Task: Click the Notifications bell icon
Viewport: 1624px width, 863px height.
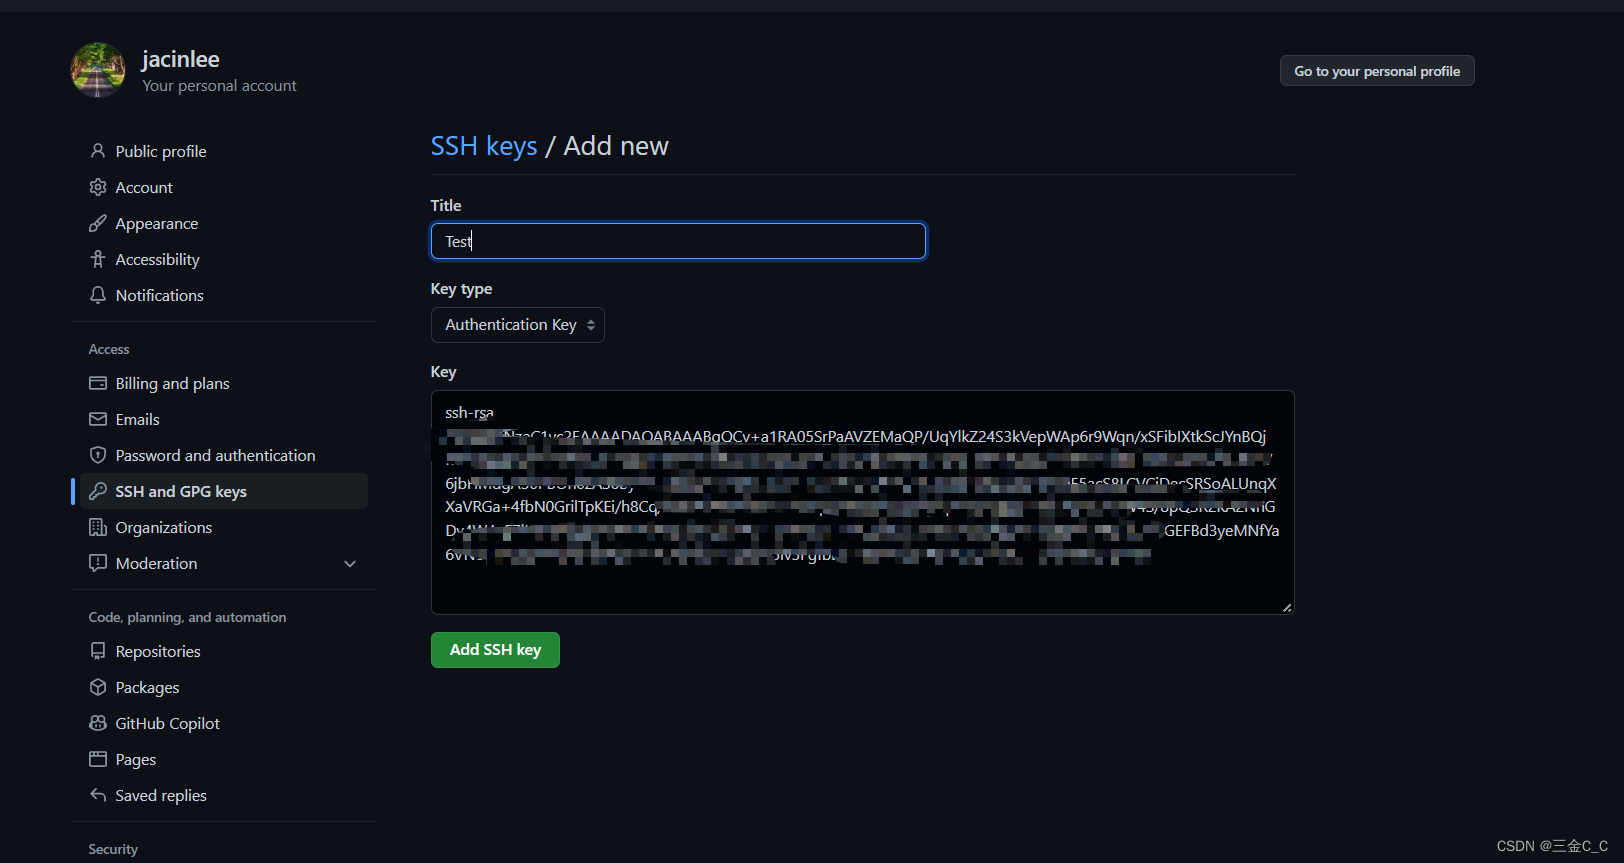Action: coord(98,295)
